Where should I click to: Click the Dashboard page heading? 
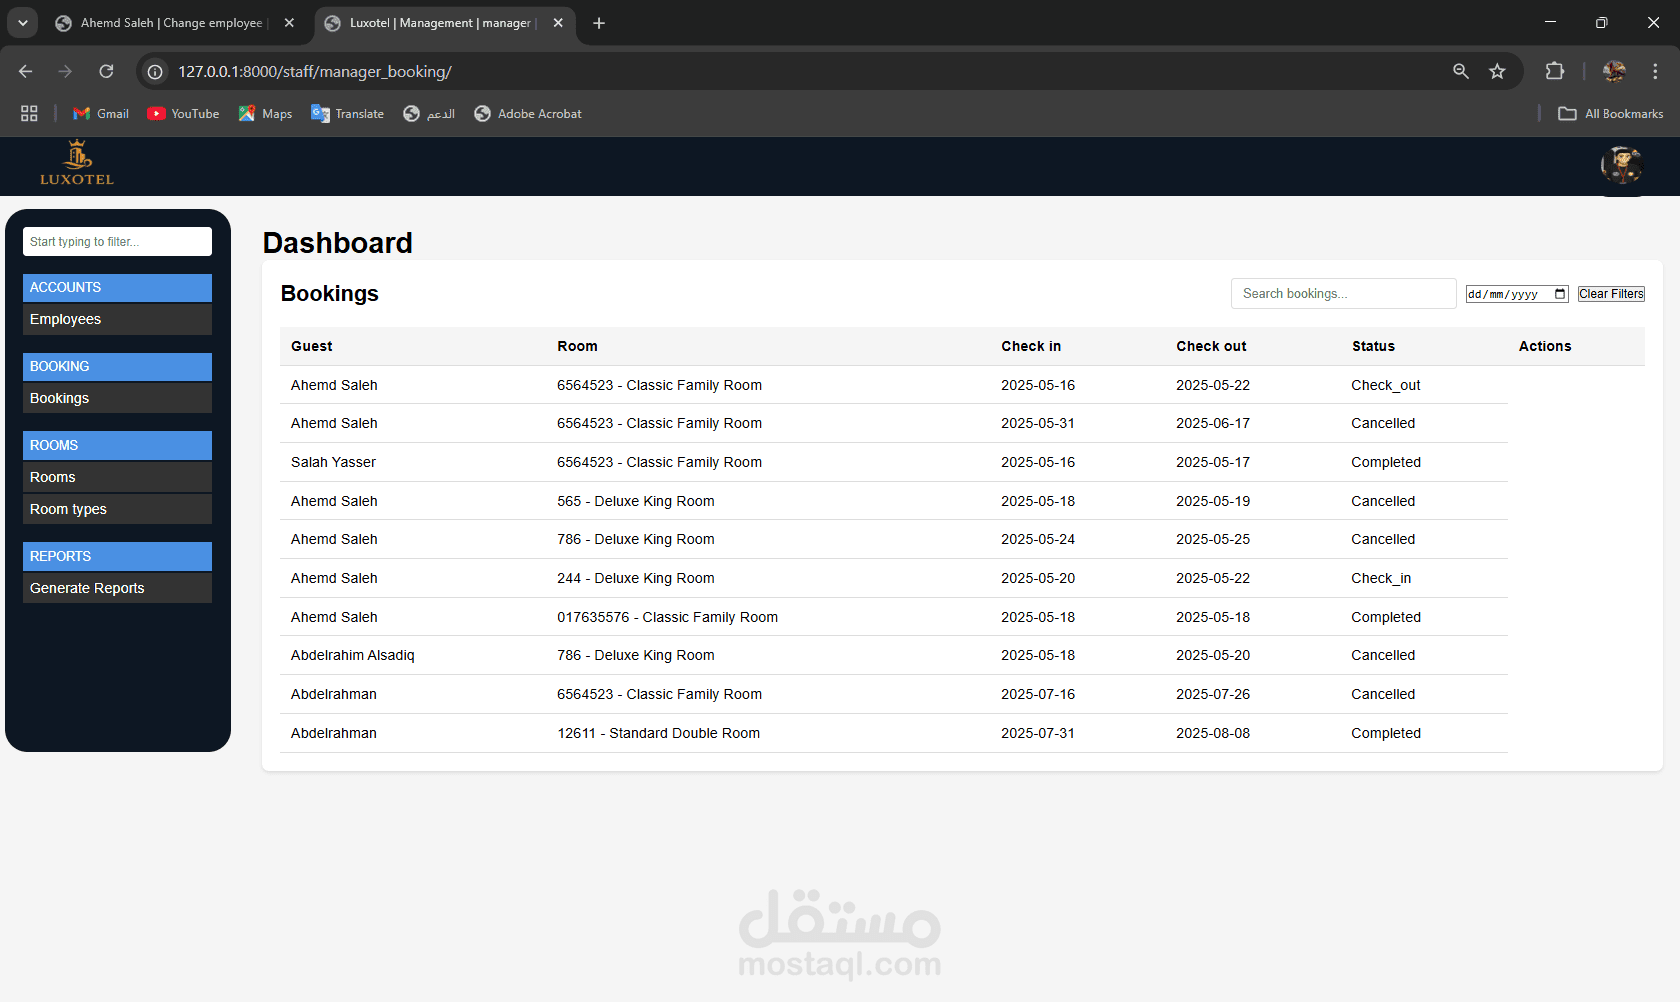coord(337,243)
